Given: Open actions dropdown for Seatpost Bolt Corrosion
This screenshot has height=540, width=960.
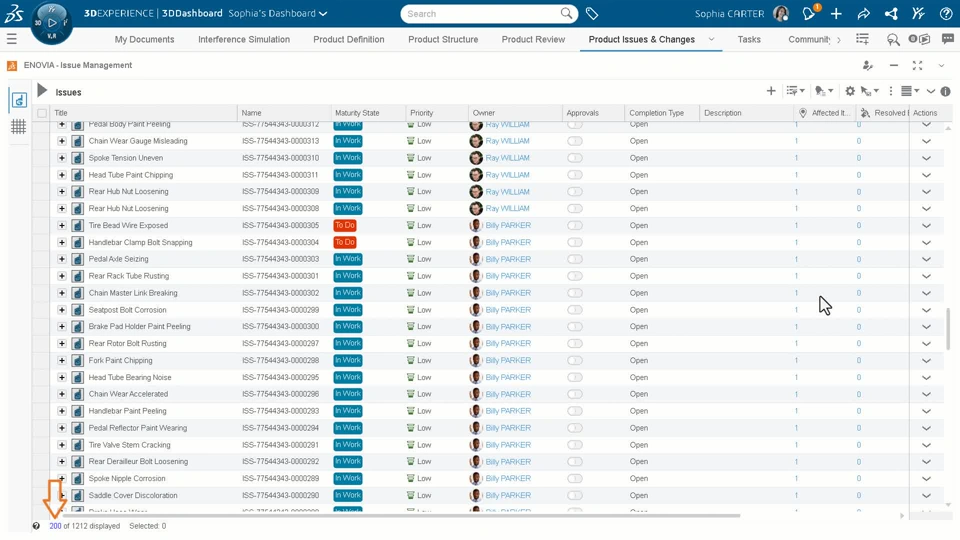Looking at the screenshot, I should click(x=926, y=310).
